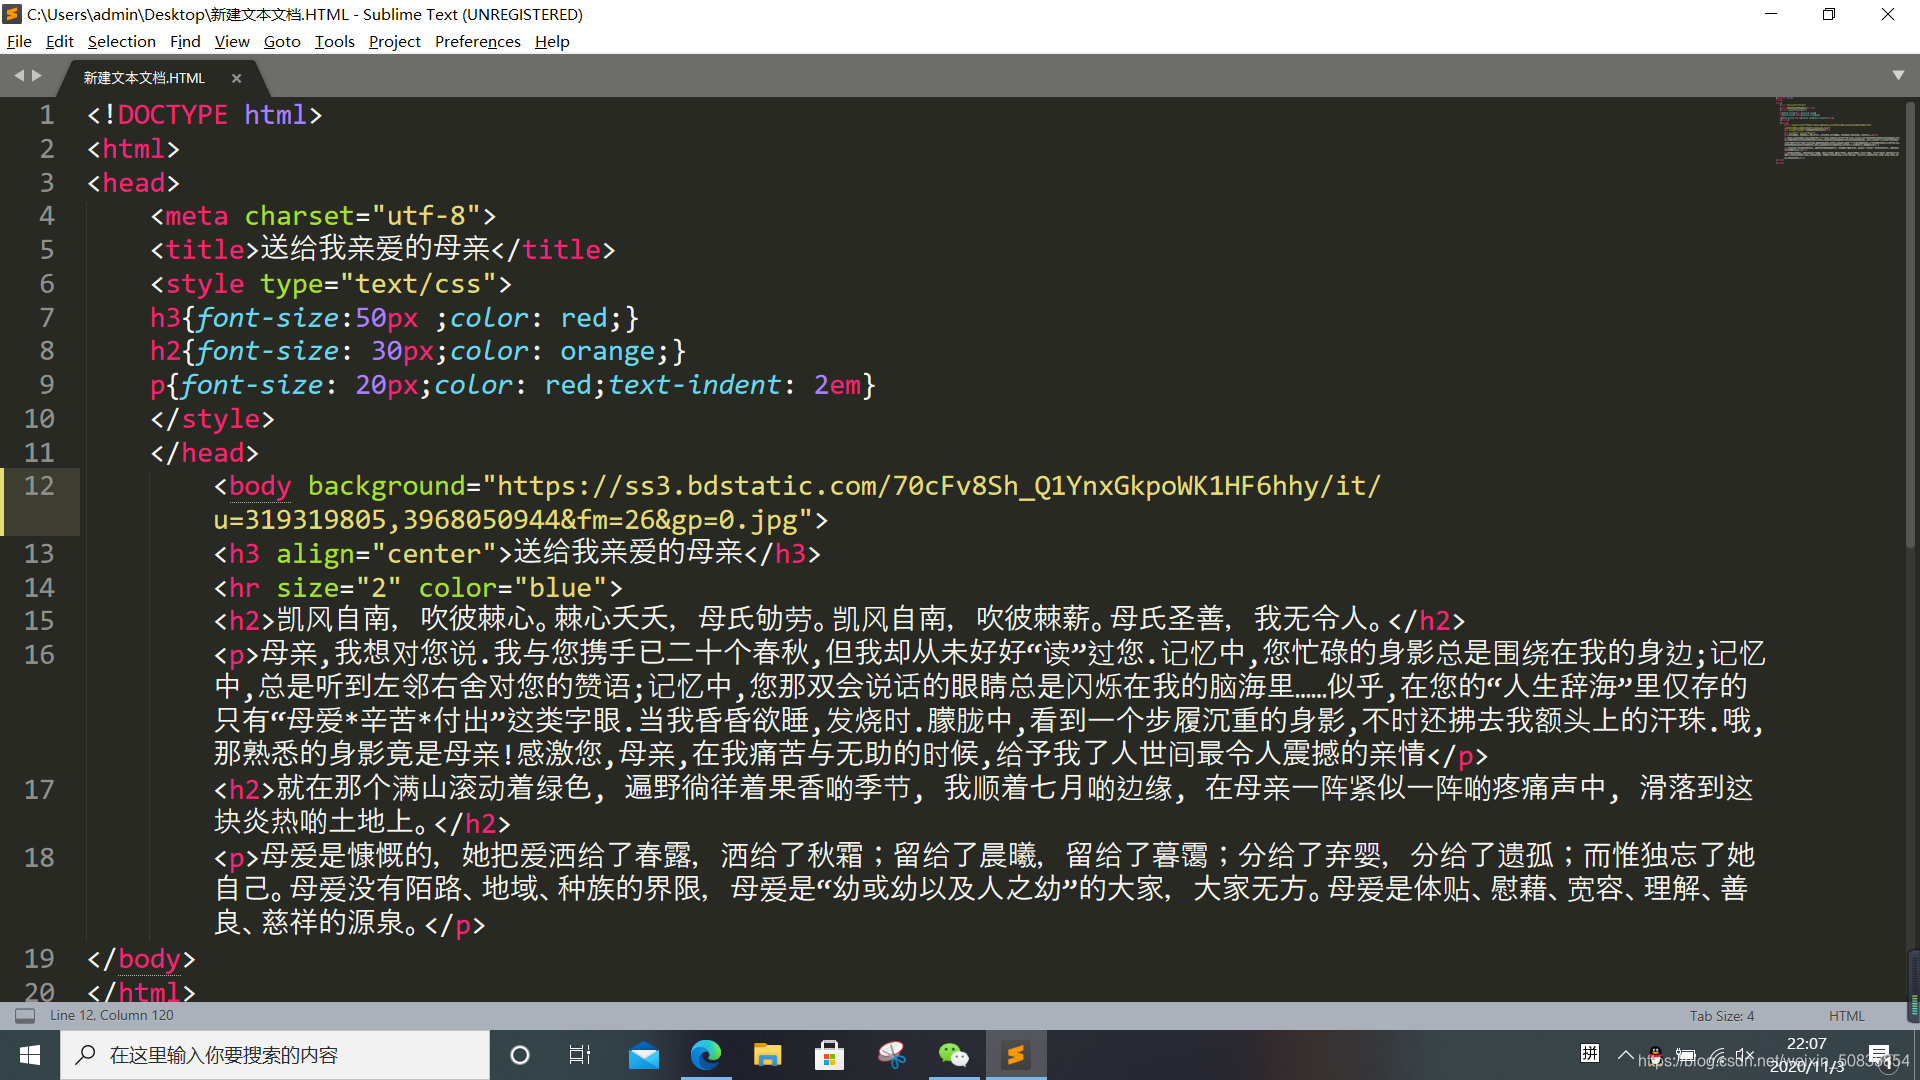Click the Sublime Text taskbar icon
The image size is (1920, 1080).
point(1015,1055)
